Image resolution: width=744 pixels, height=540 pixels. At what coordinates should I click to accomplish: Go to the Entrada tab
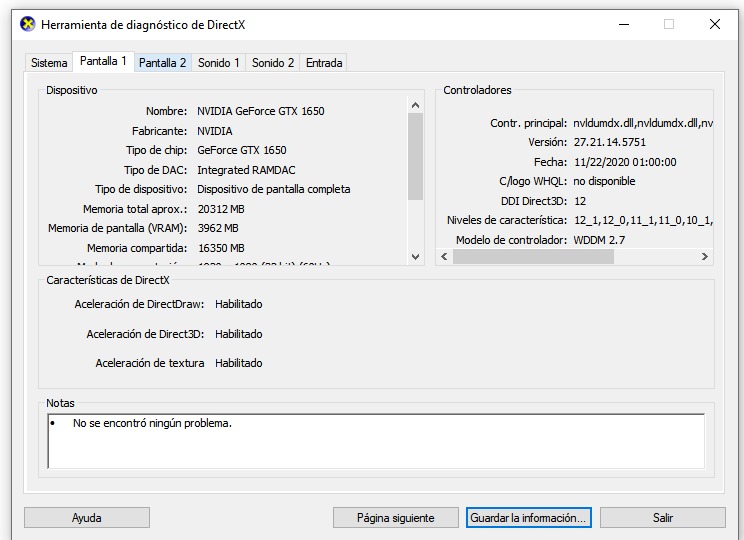click(x=324, y=63)
